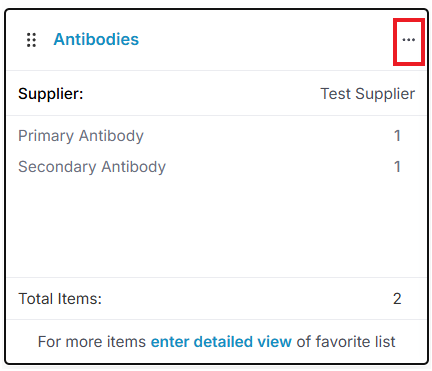Click the total count value 2
Screen dimensions: 432x371
tap(397, 299)
